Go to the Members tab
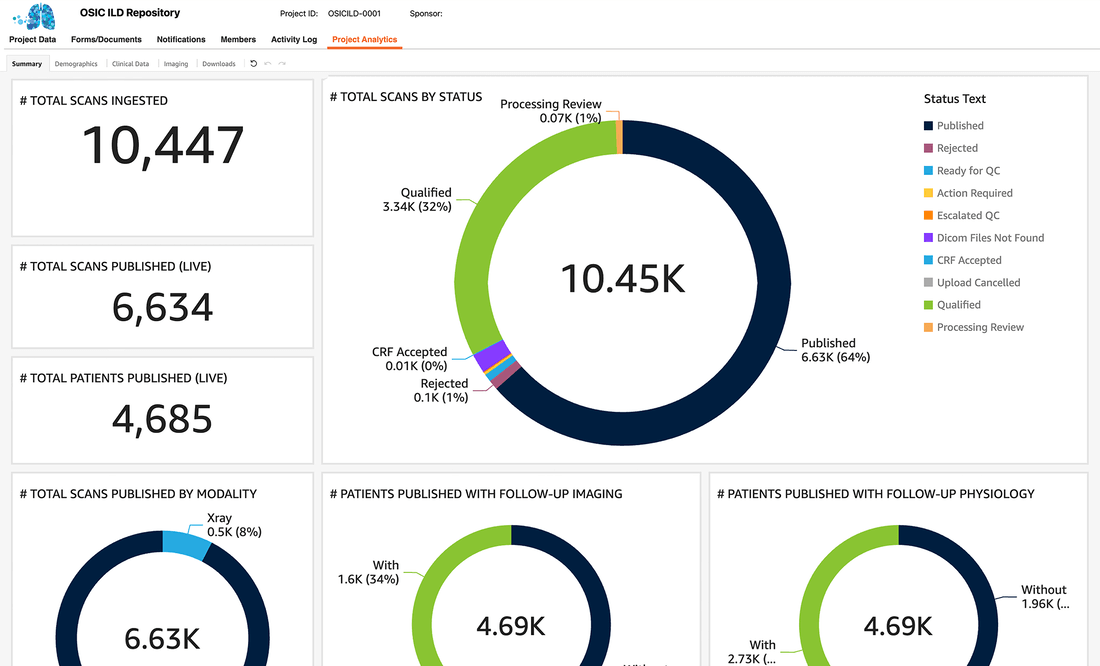 click(x=238, y=40)
